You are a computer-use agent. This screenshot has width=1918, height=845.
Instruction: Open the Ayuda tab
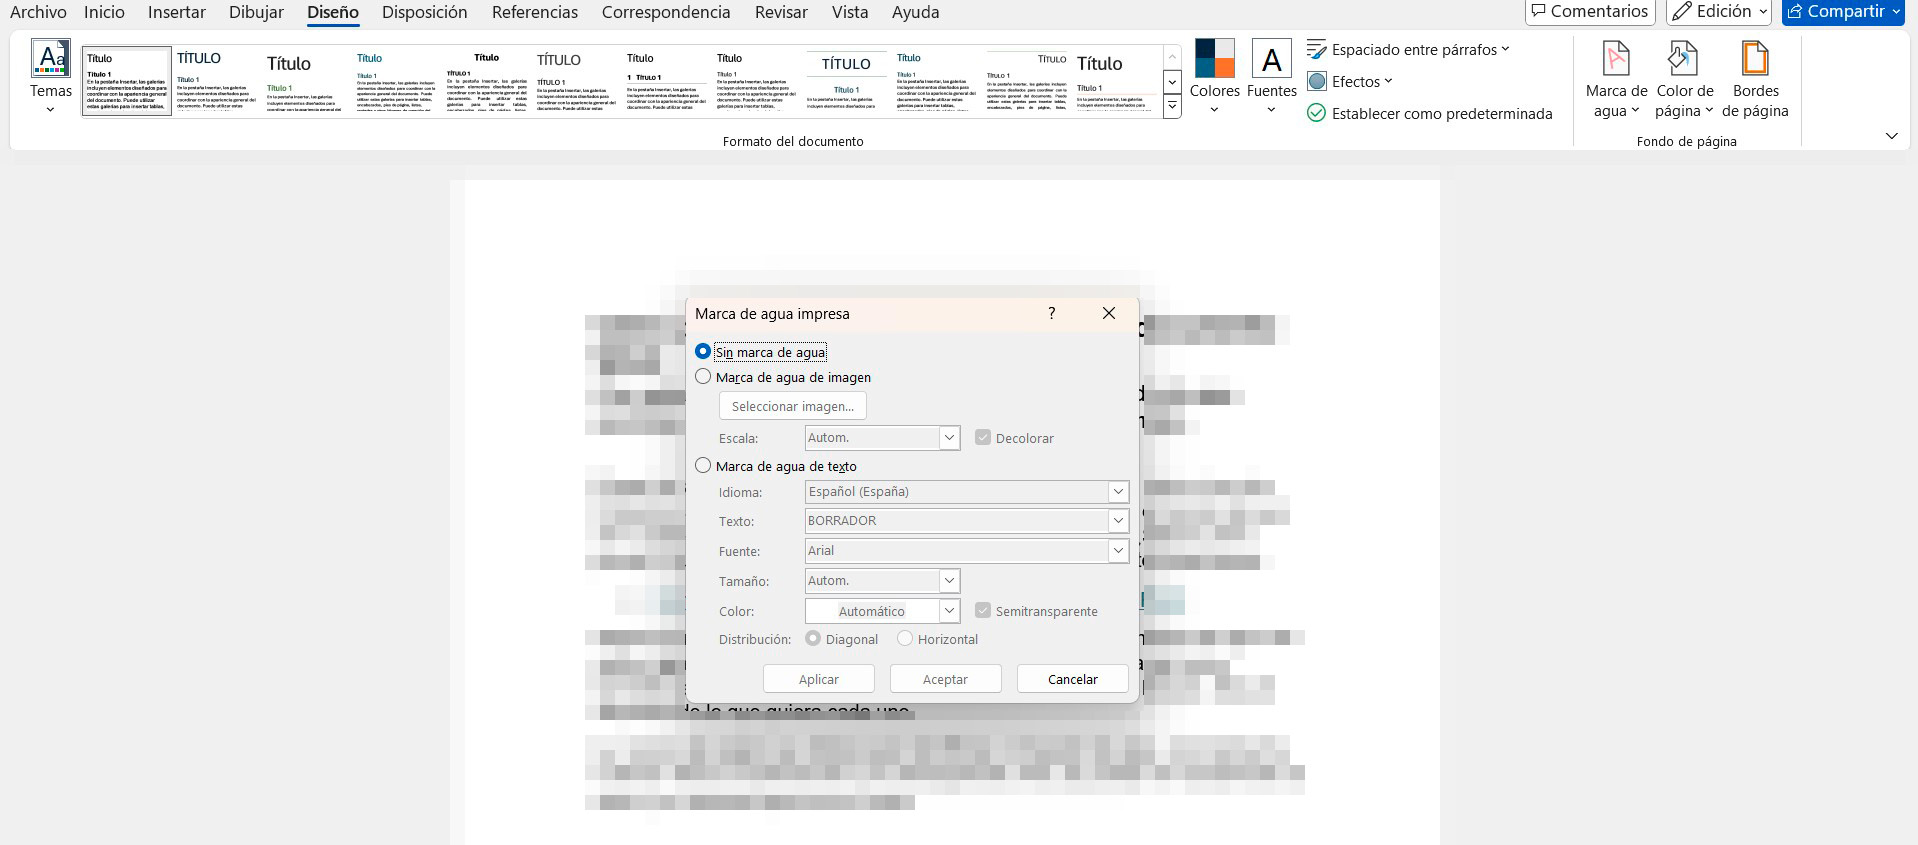[915, 12]
